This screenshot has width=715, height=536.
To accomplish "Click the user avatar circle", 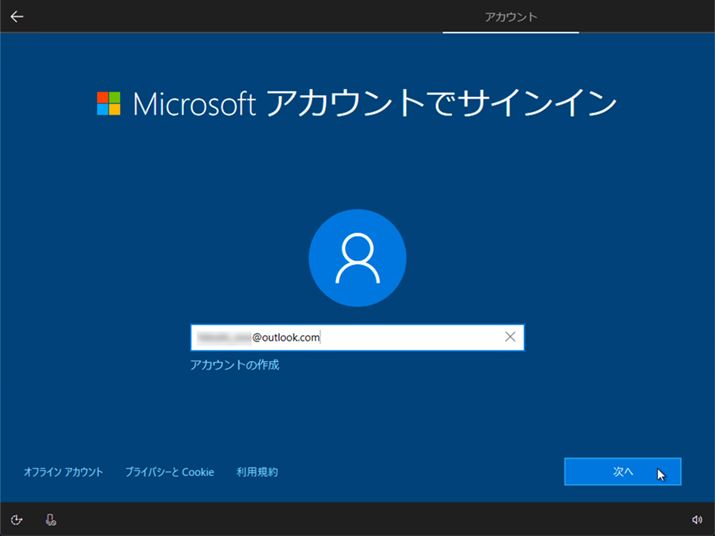I will 358,258.
